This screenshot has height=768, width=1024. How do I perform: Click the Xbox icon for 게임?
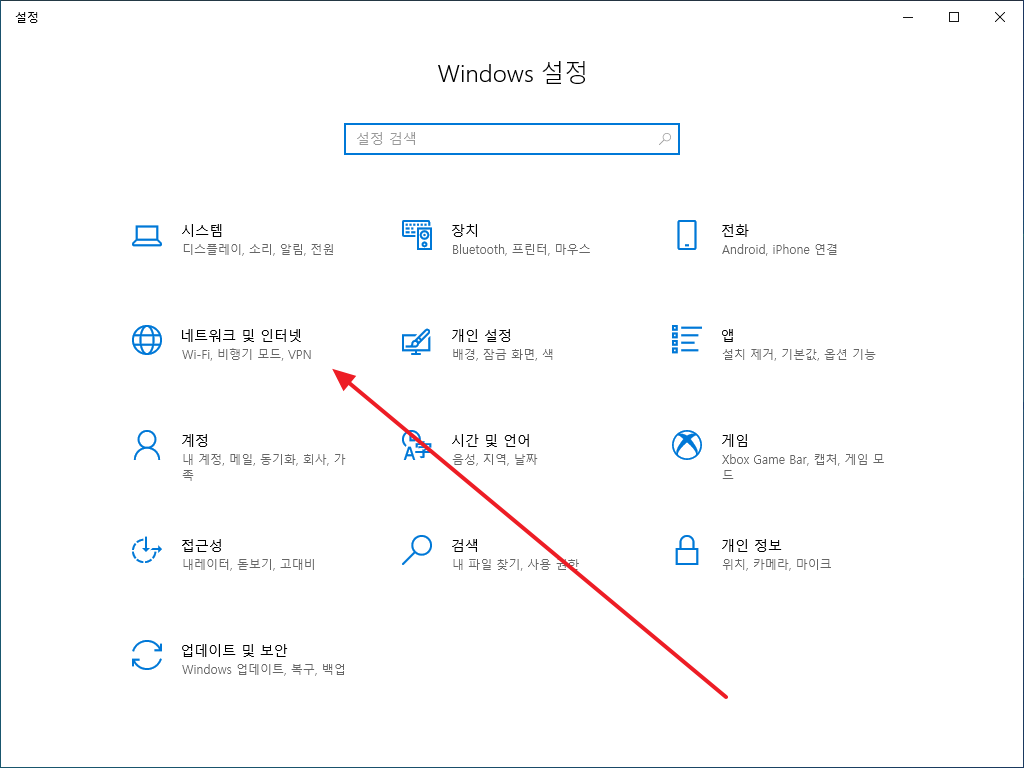[686, 445]
